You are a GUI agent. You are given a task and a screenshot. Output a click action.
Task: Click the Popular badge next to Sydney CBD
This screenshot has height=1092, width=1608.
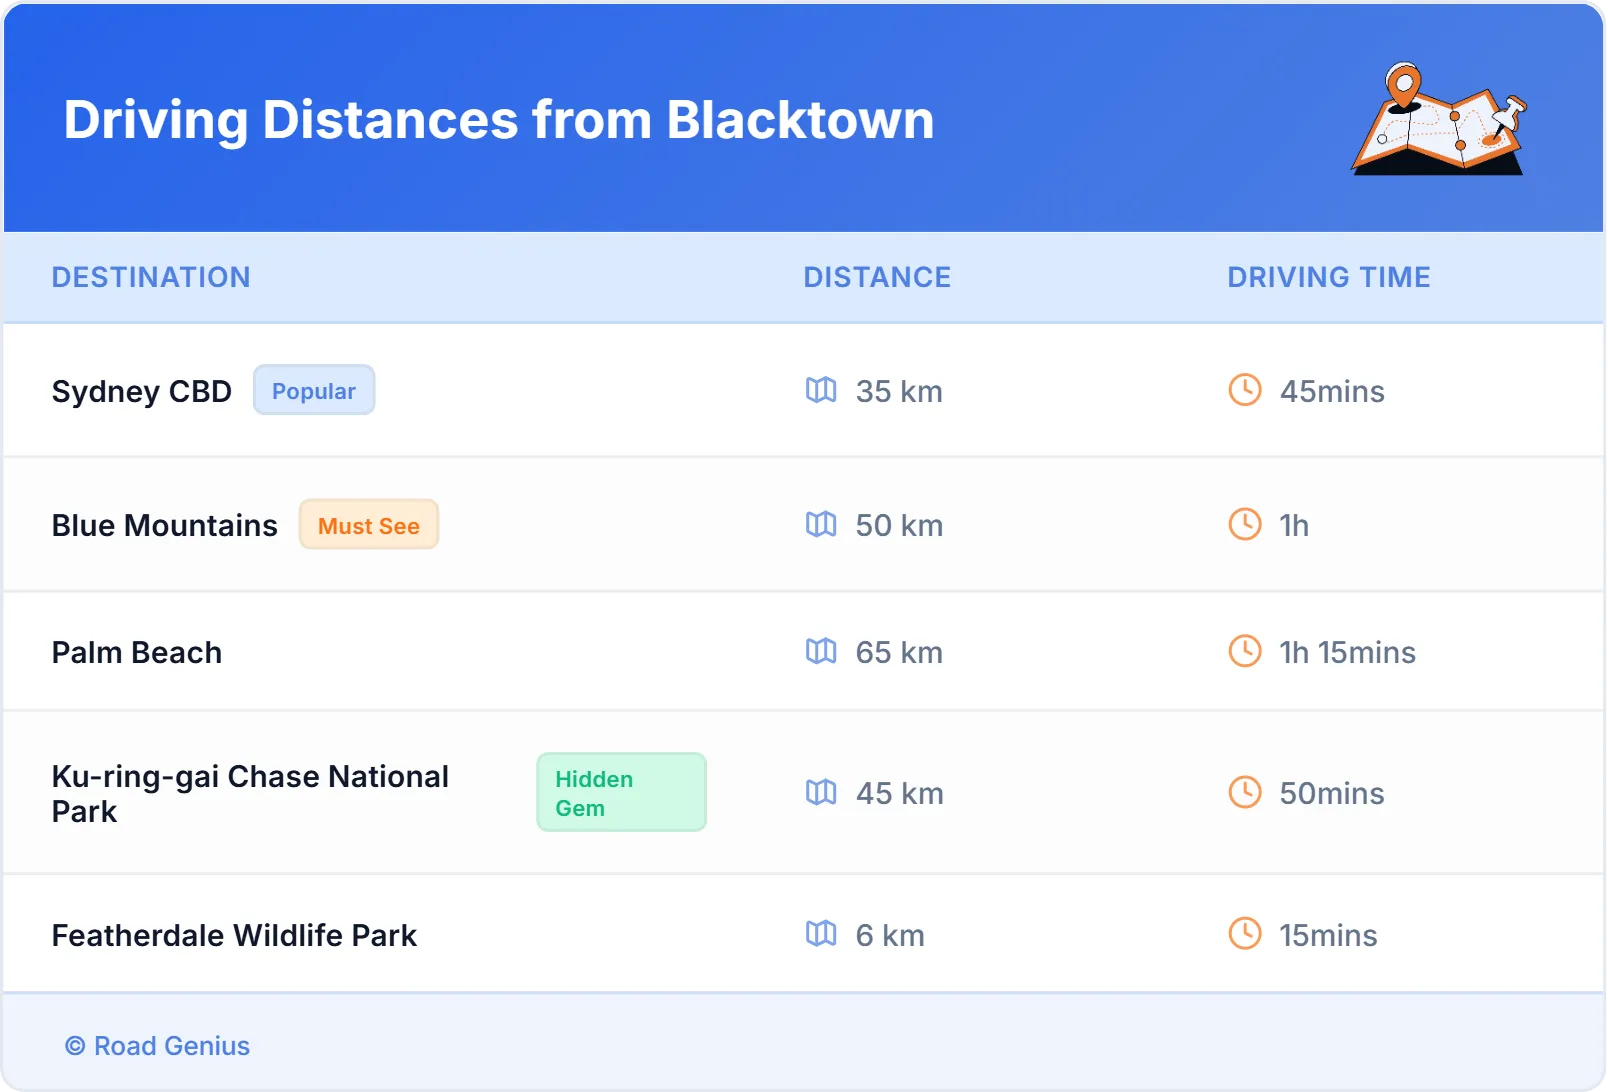(314, 390)
